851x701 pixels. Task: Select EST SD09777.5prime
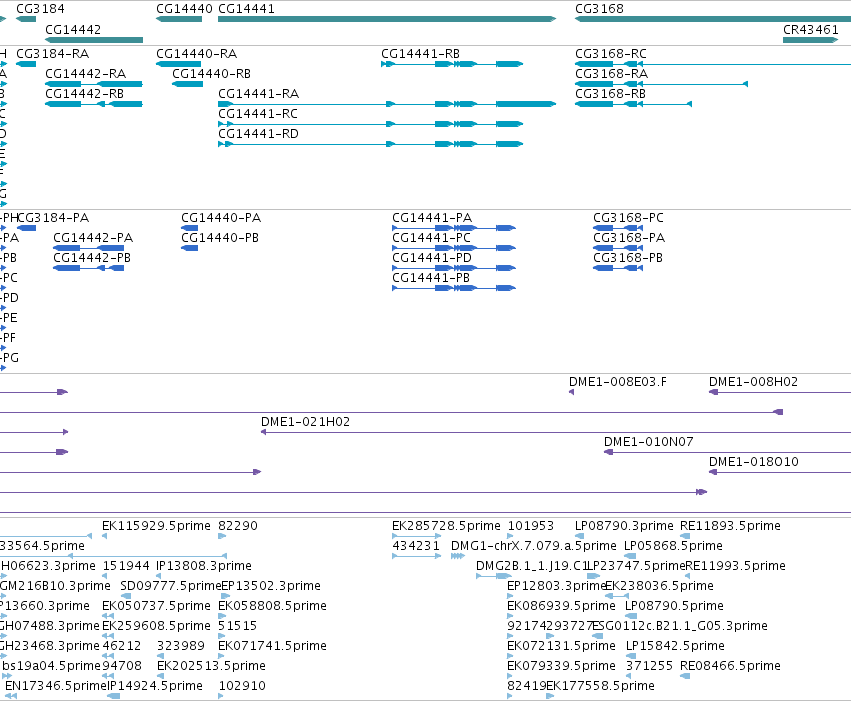point(171,587)
